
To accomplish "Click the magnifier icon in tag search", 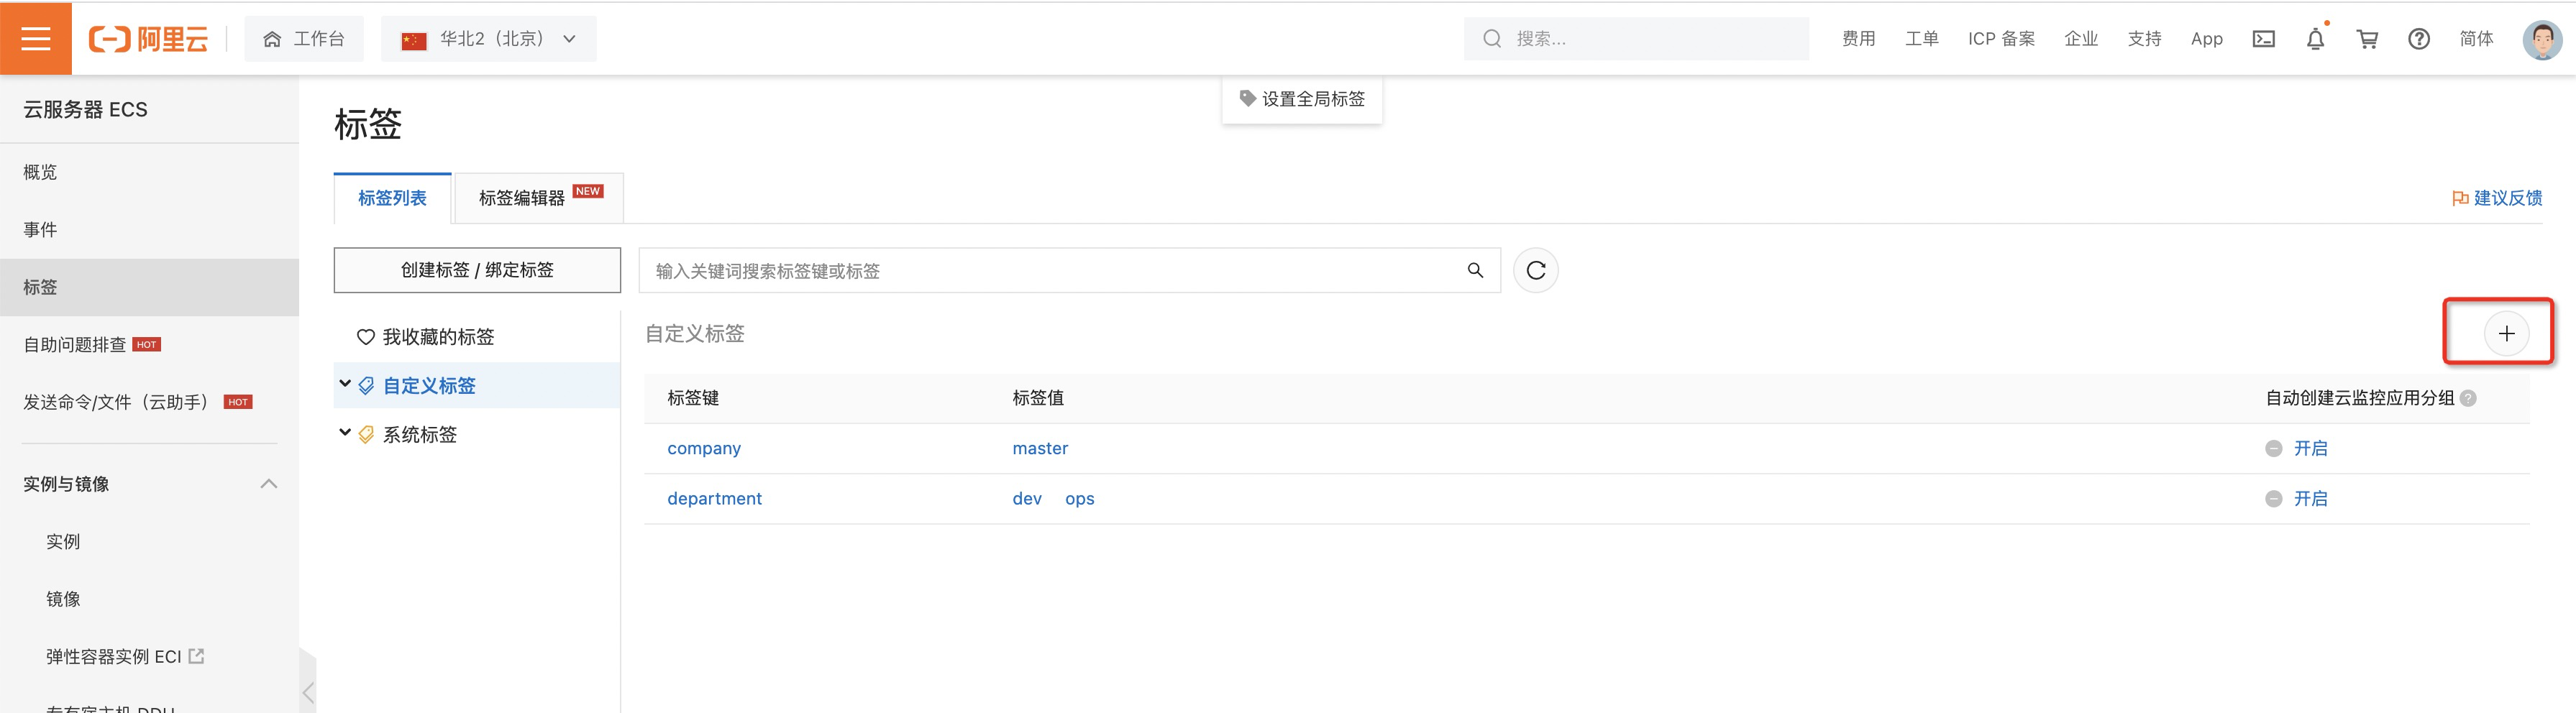I will click(x=1475, y=270).
